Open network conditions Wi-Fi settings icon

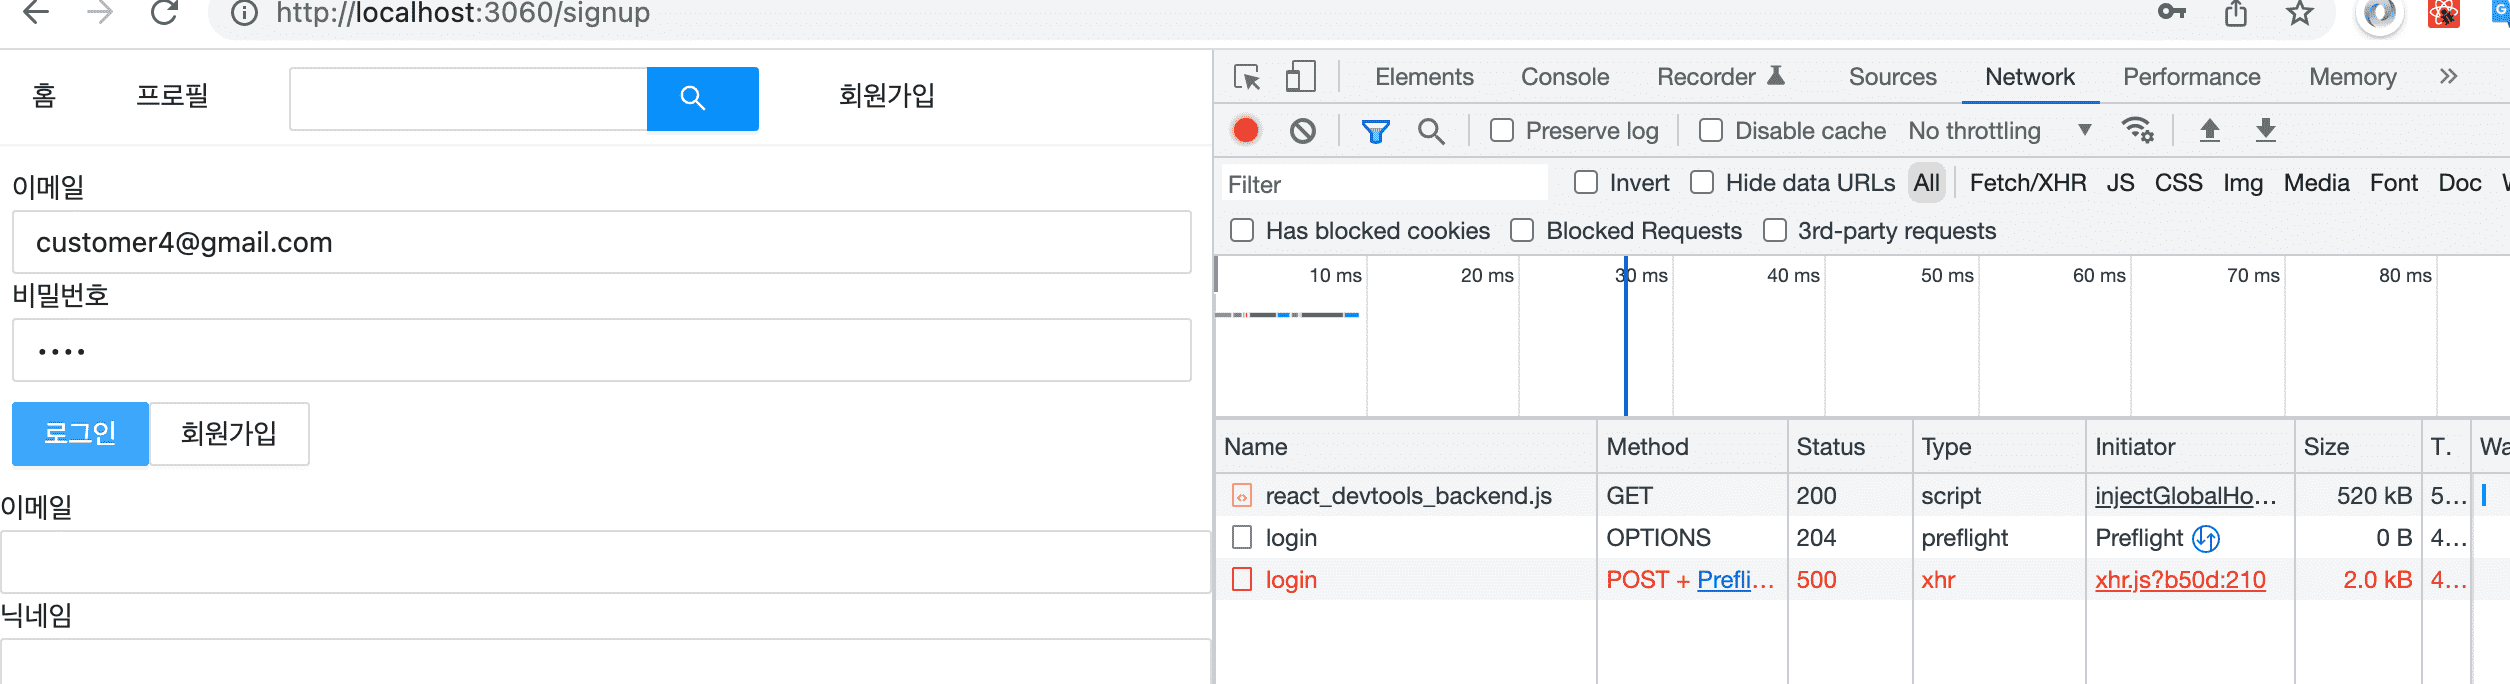[x=2137, y=131]
